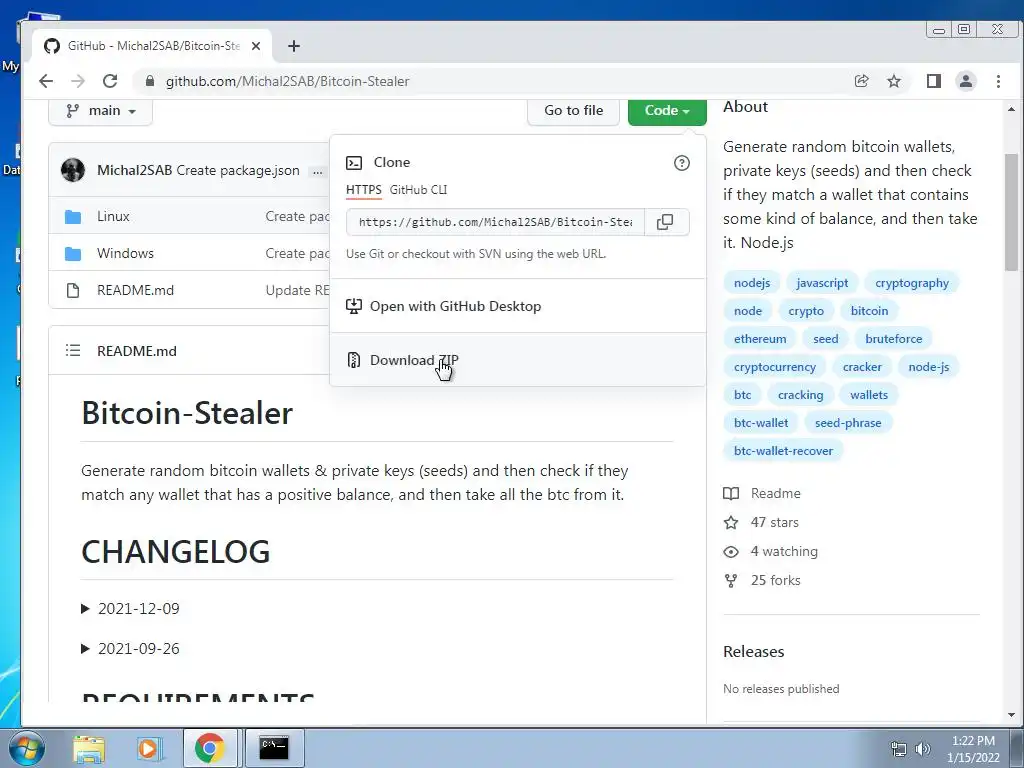
Task: Click the javascript topic tag
Action: 822,283
